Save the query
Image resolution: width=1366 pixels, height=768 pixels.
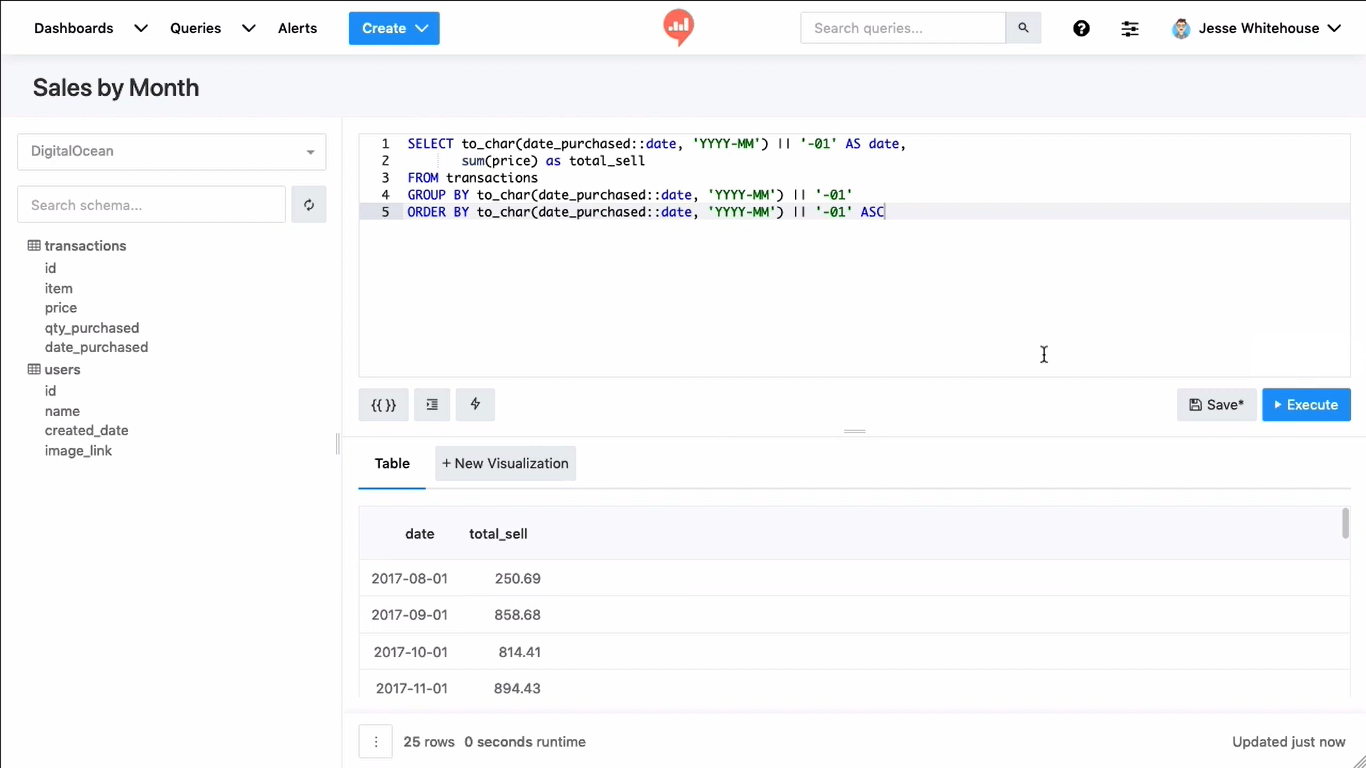point(1216,405)
